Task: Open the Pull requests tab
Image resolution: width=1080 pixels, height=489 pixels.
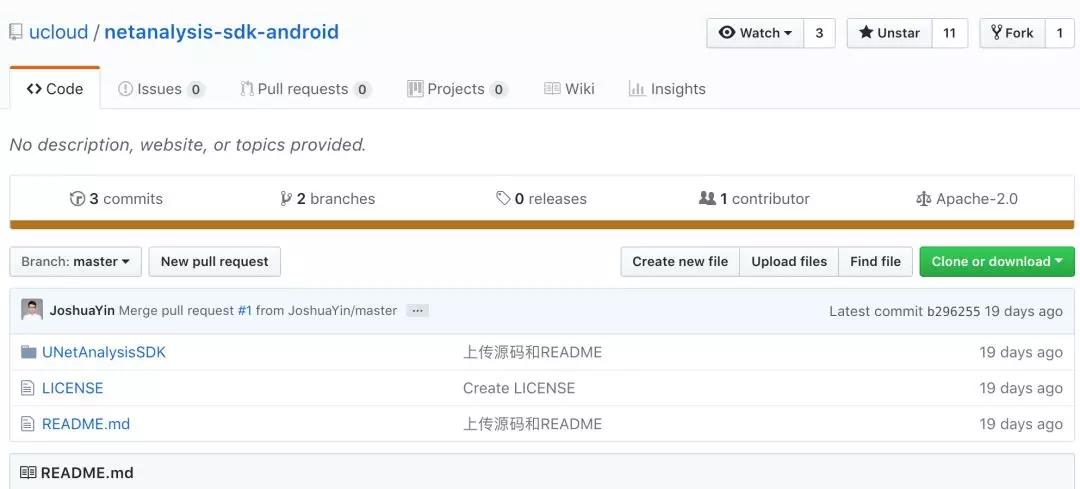Action: [x=306, y=89]
